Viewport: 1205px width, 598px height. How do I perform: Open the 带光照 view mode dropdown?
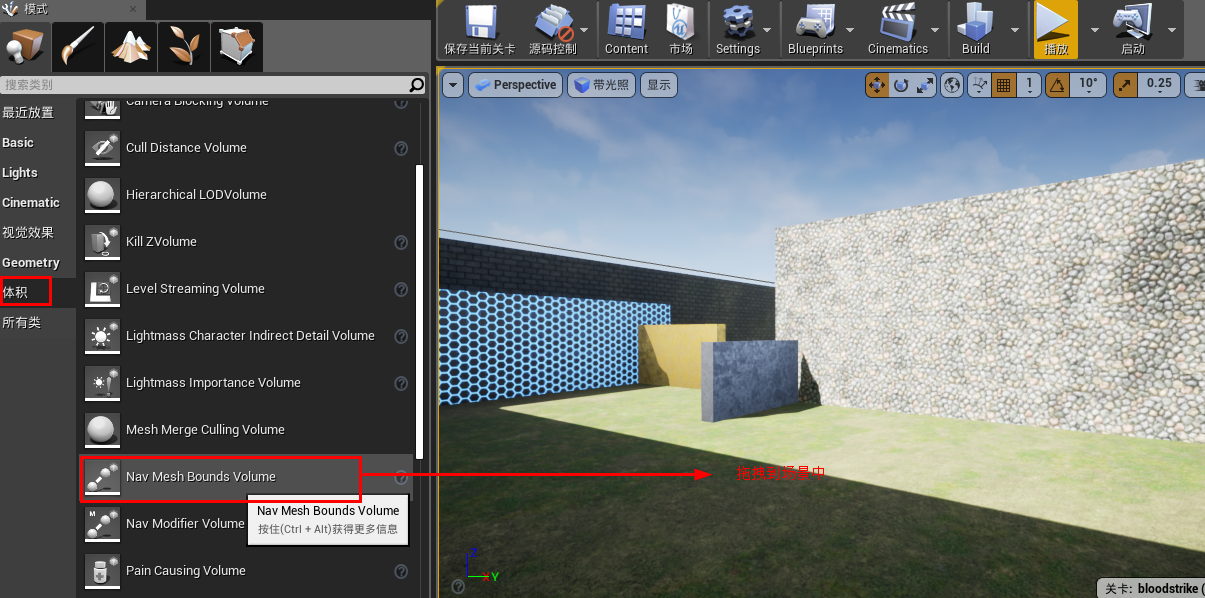[600, 85]
